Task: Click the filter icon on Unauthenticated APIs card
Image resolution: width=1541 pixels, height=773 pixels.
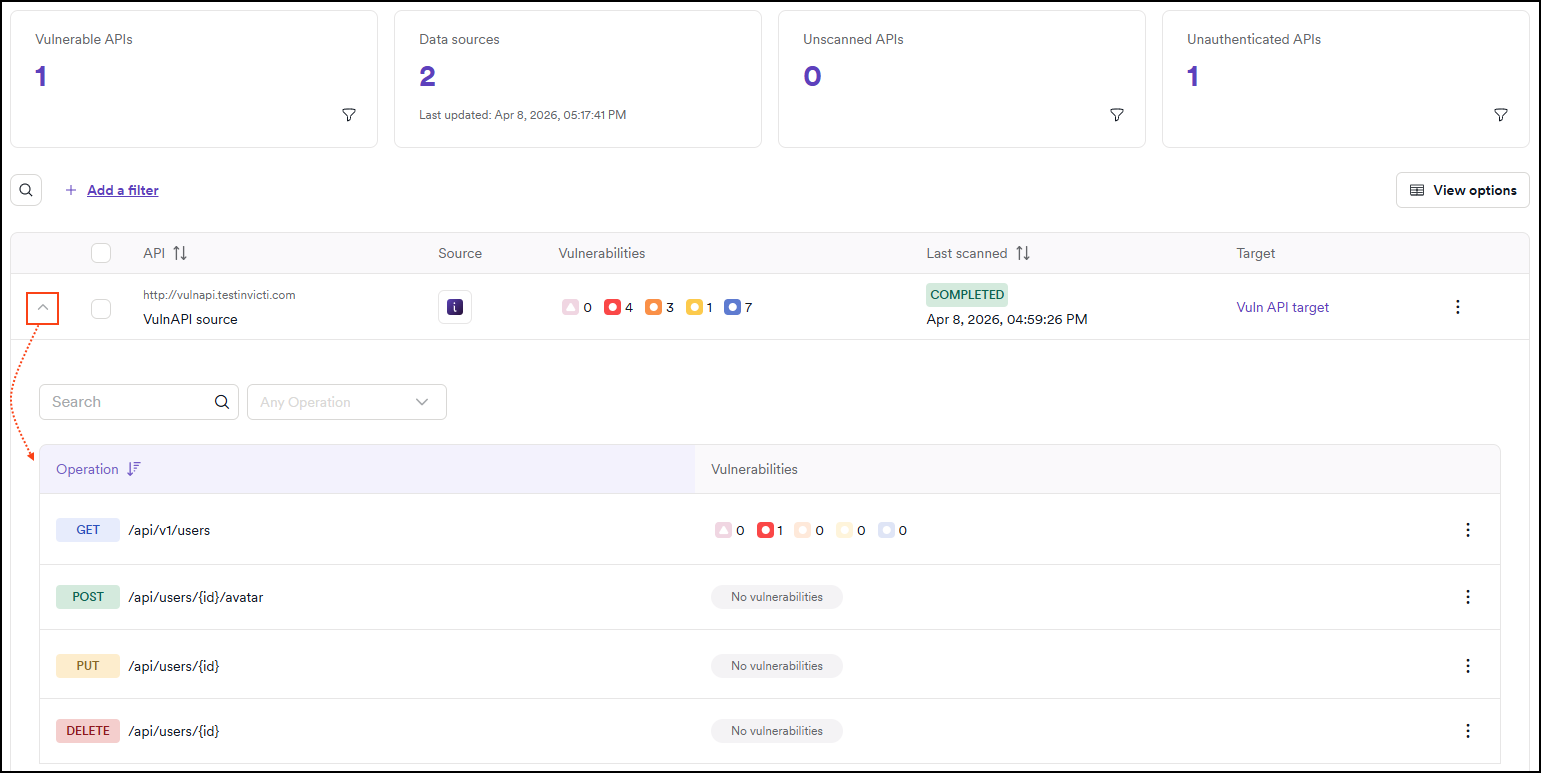Action: pos(1500,116)
